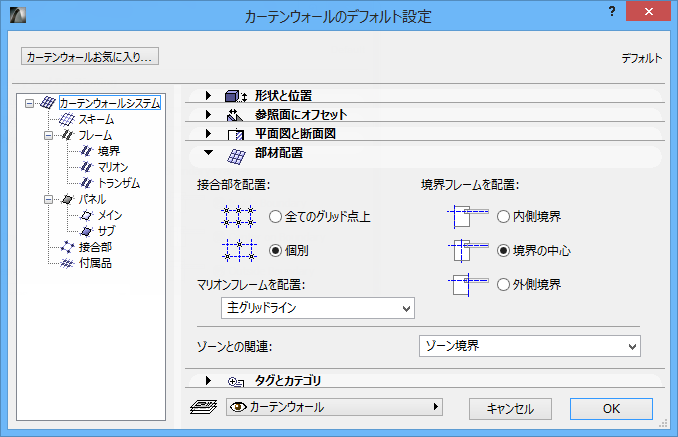Click the 付属品 accessory icon in tree

click(x=67, y=263)
